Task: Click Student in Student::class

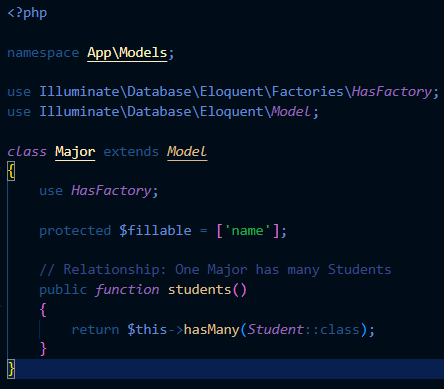Action: tap(275, 330)
